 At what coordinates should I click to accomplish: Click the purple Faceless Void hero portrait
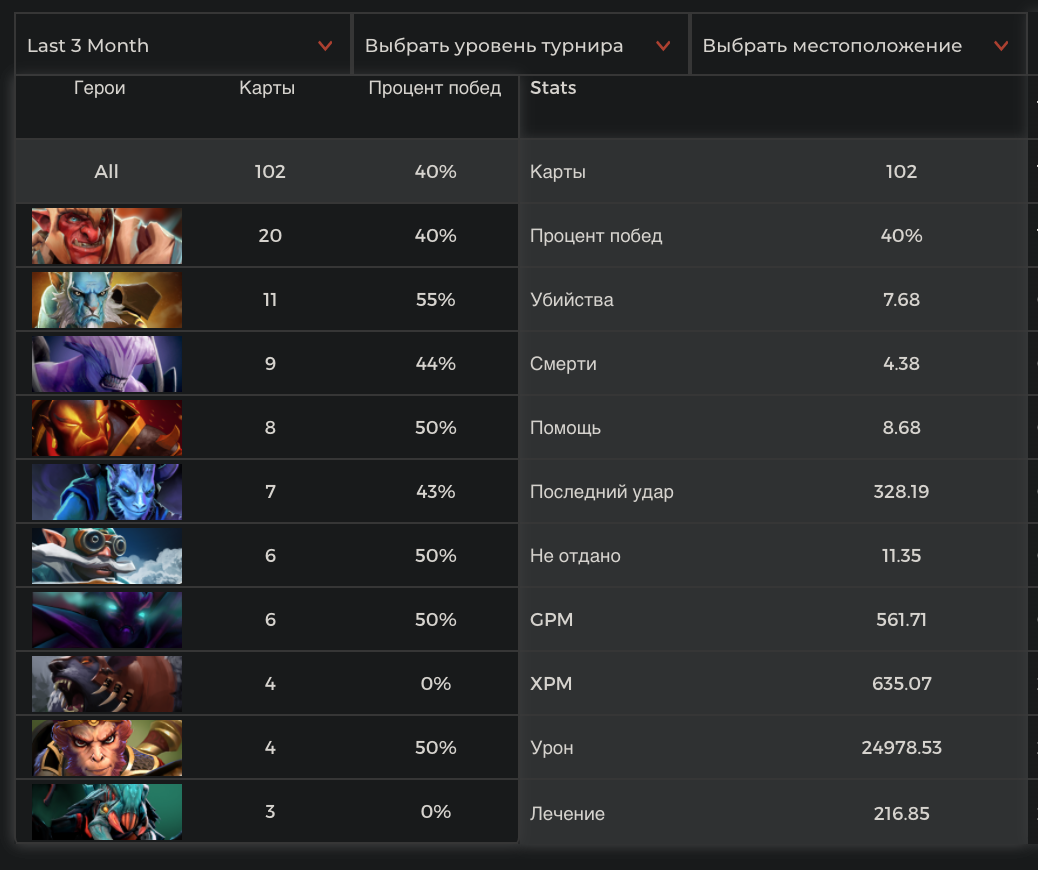(106, 364)
